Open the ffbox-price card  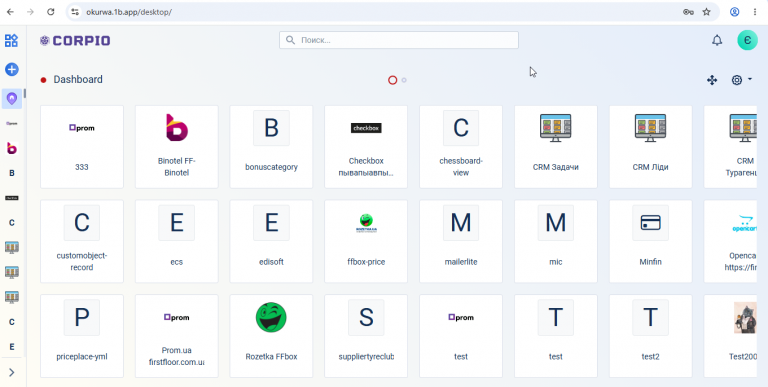click(x=366, y=242)
